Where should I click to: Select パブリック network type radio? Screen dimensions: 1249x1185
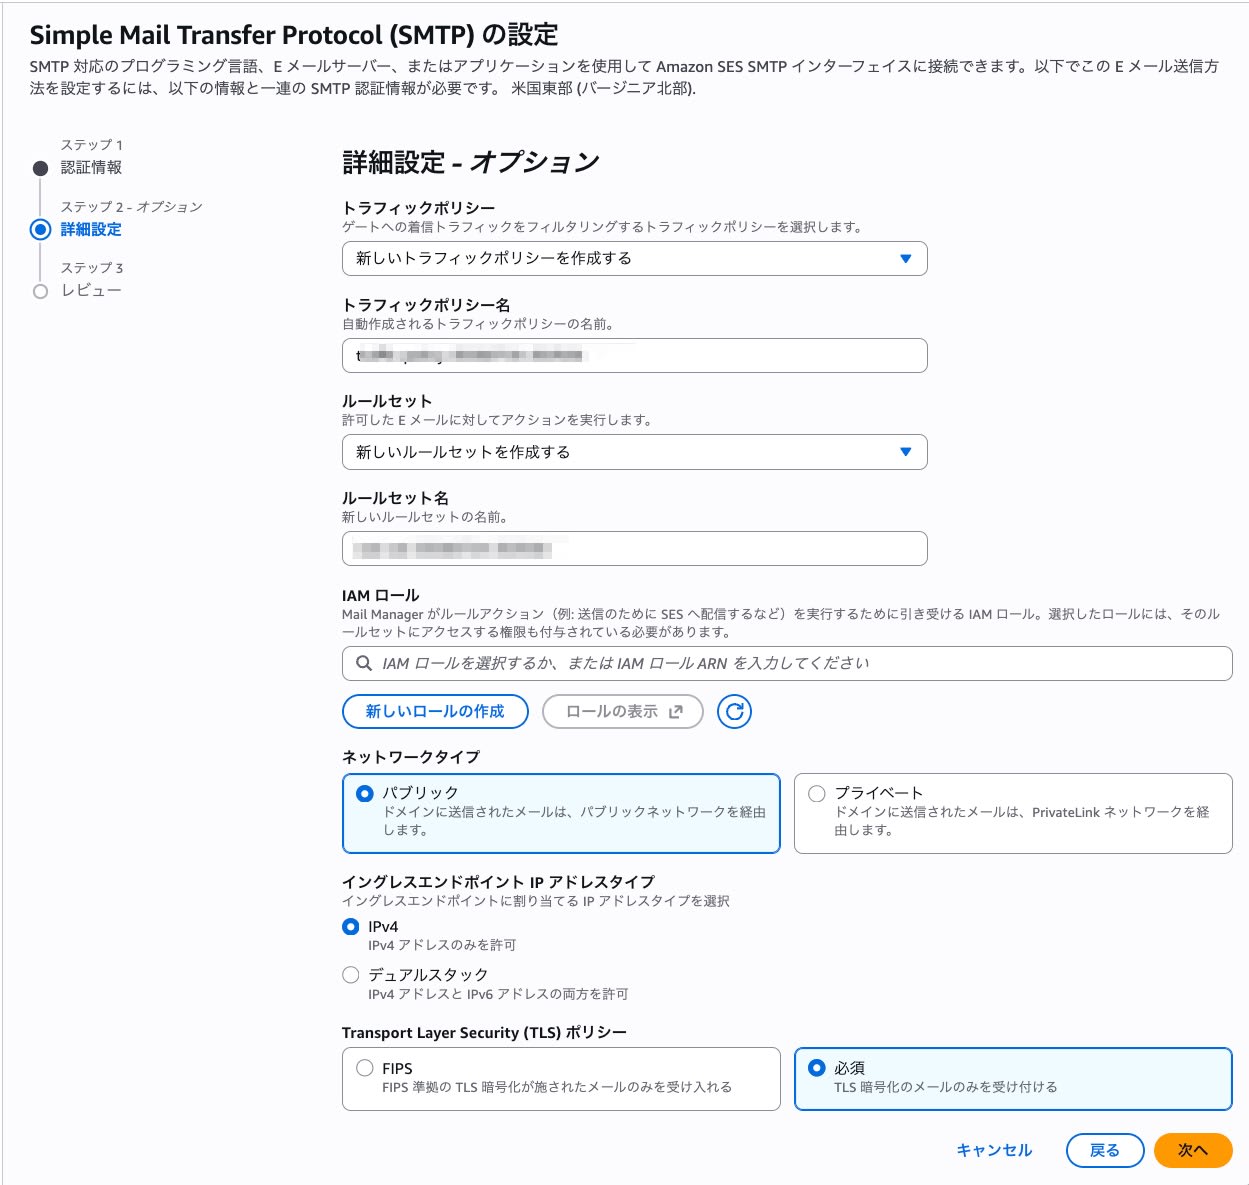pos(365,793)
